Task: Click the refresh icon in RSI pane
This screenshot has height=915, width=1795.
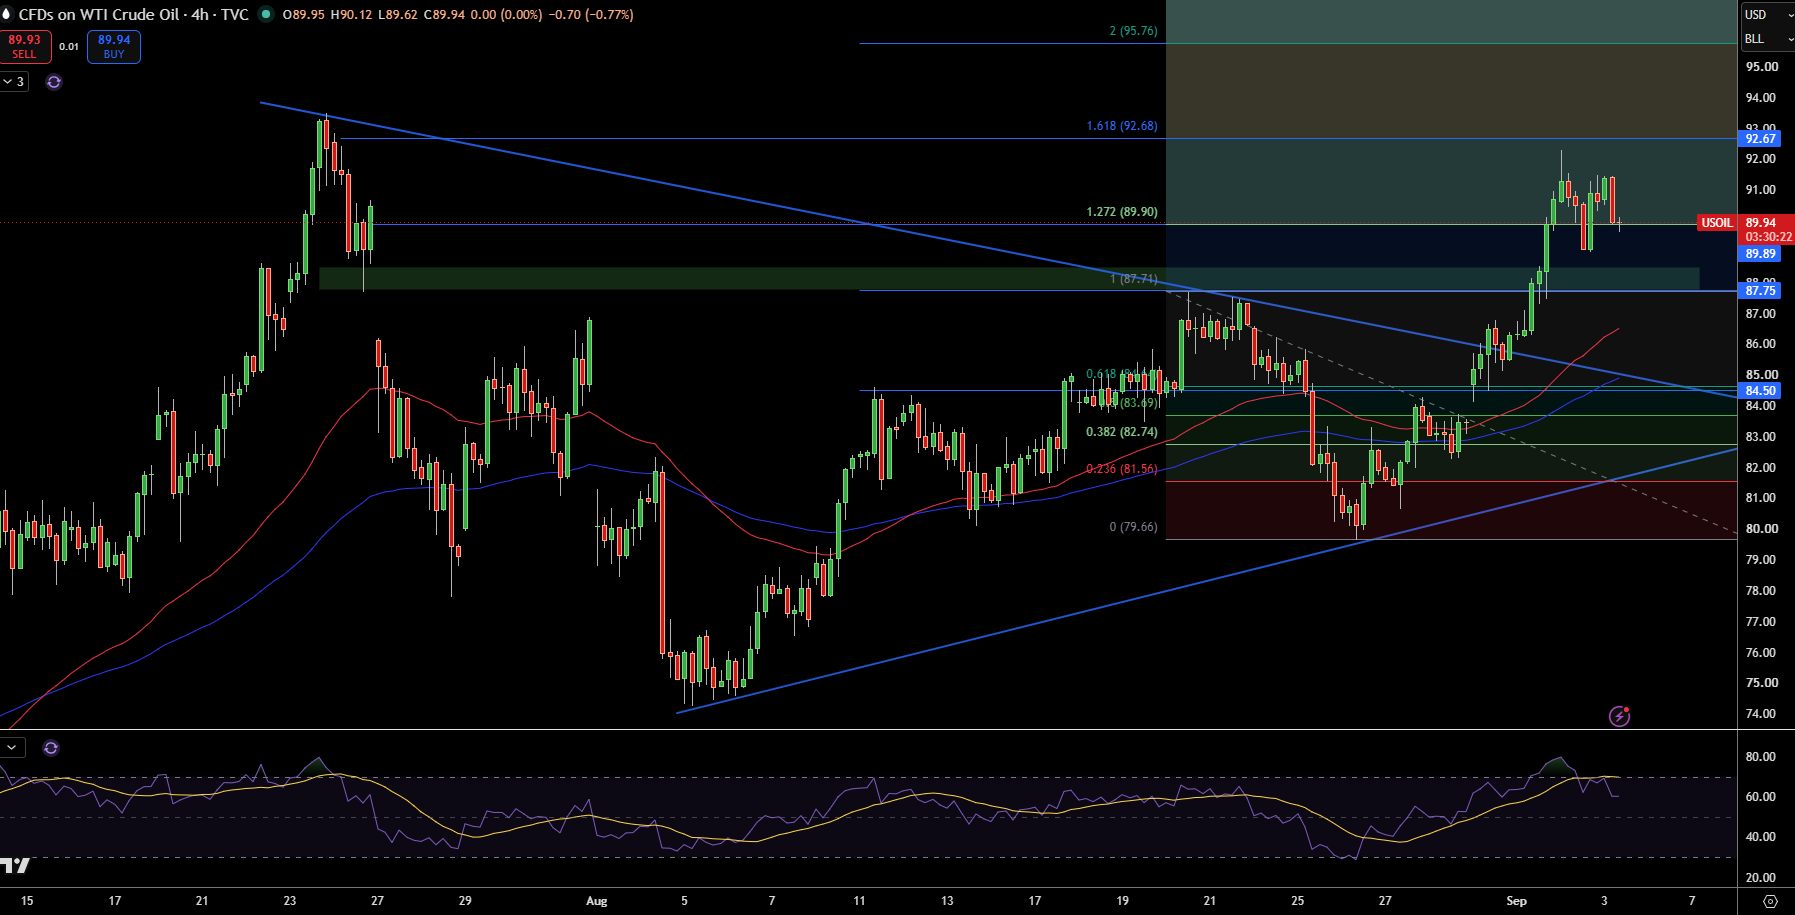Action: [x=51, y=748]
